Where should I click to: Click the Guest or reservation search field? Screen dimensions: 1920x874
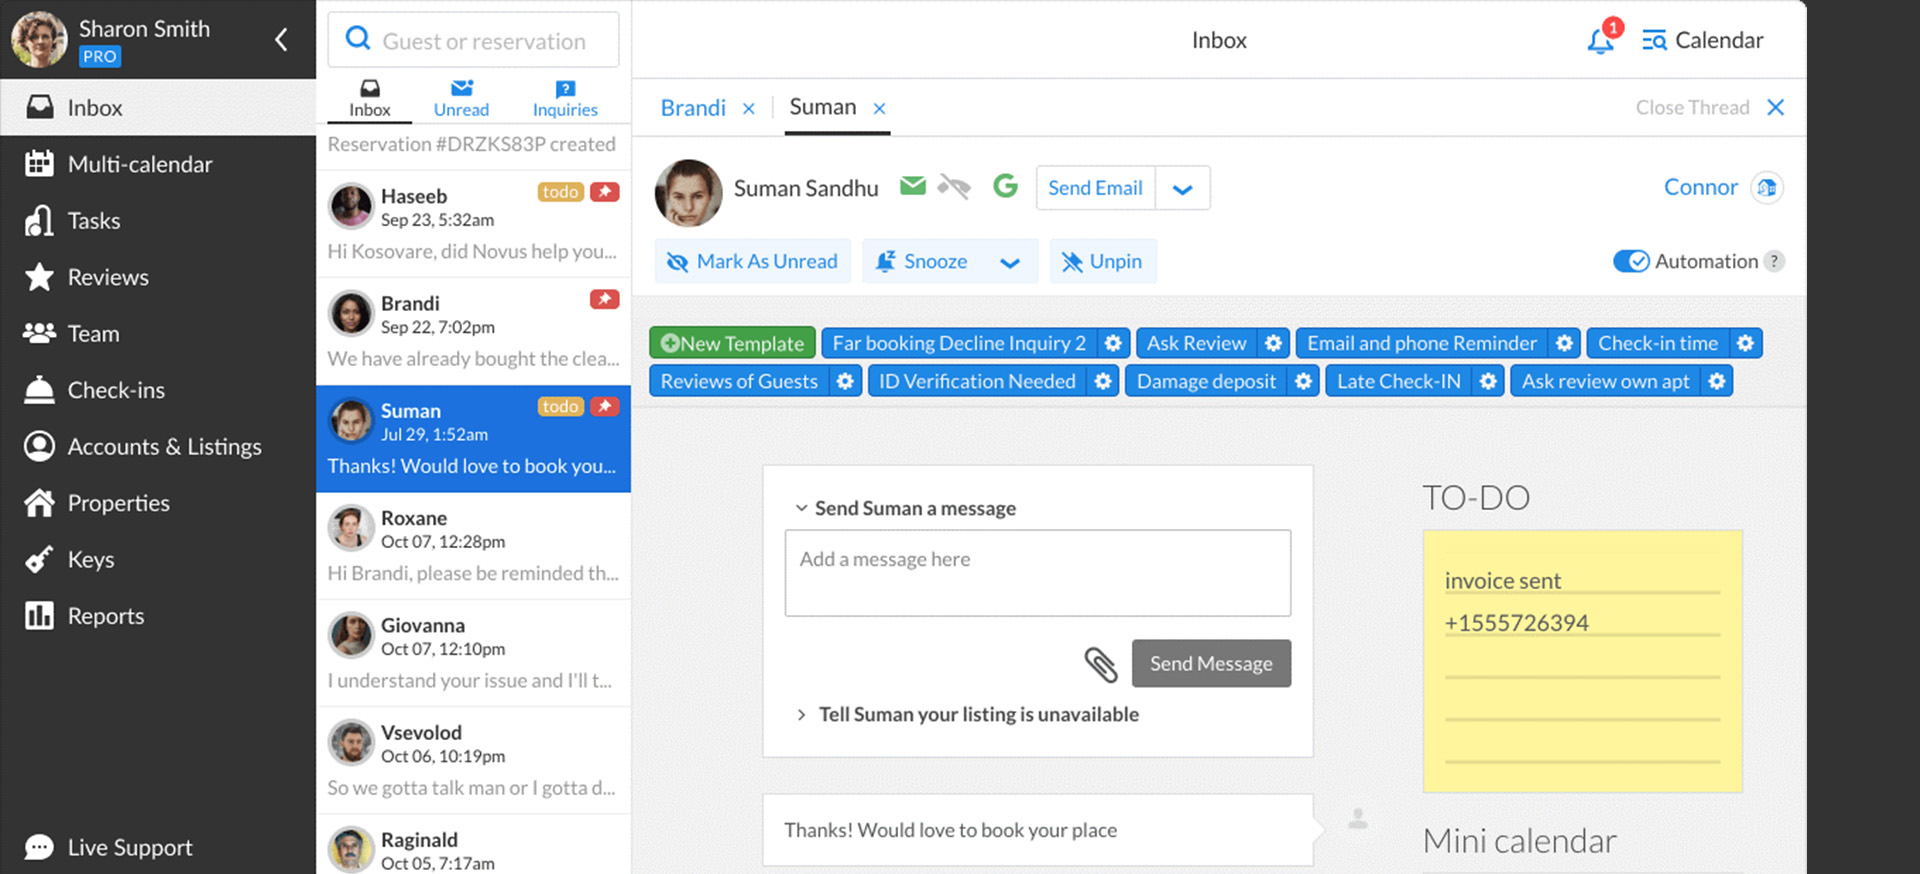(473, 40)
